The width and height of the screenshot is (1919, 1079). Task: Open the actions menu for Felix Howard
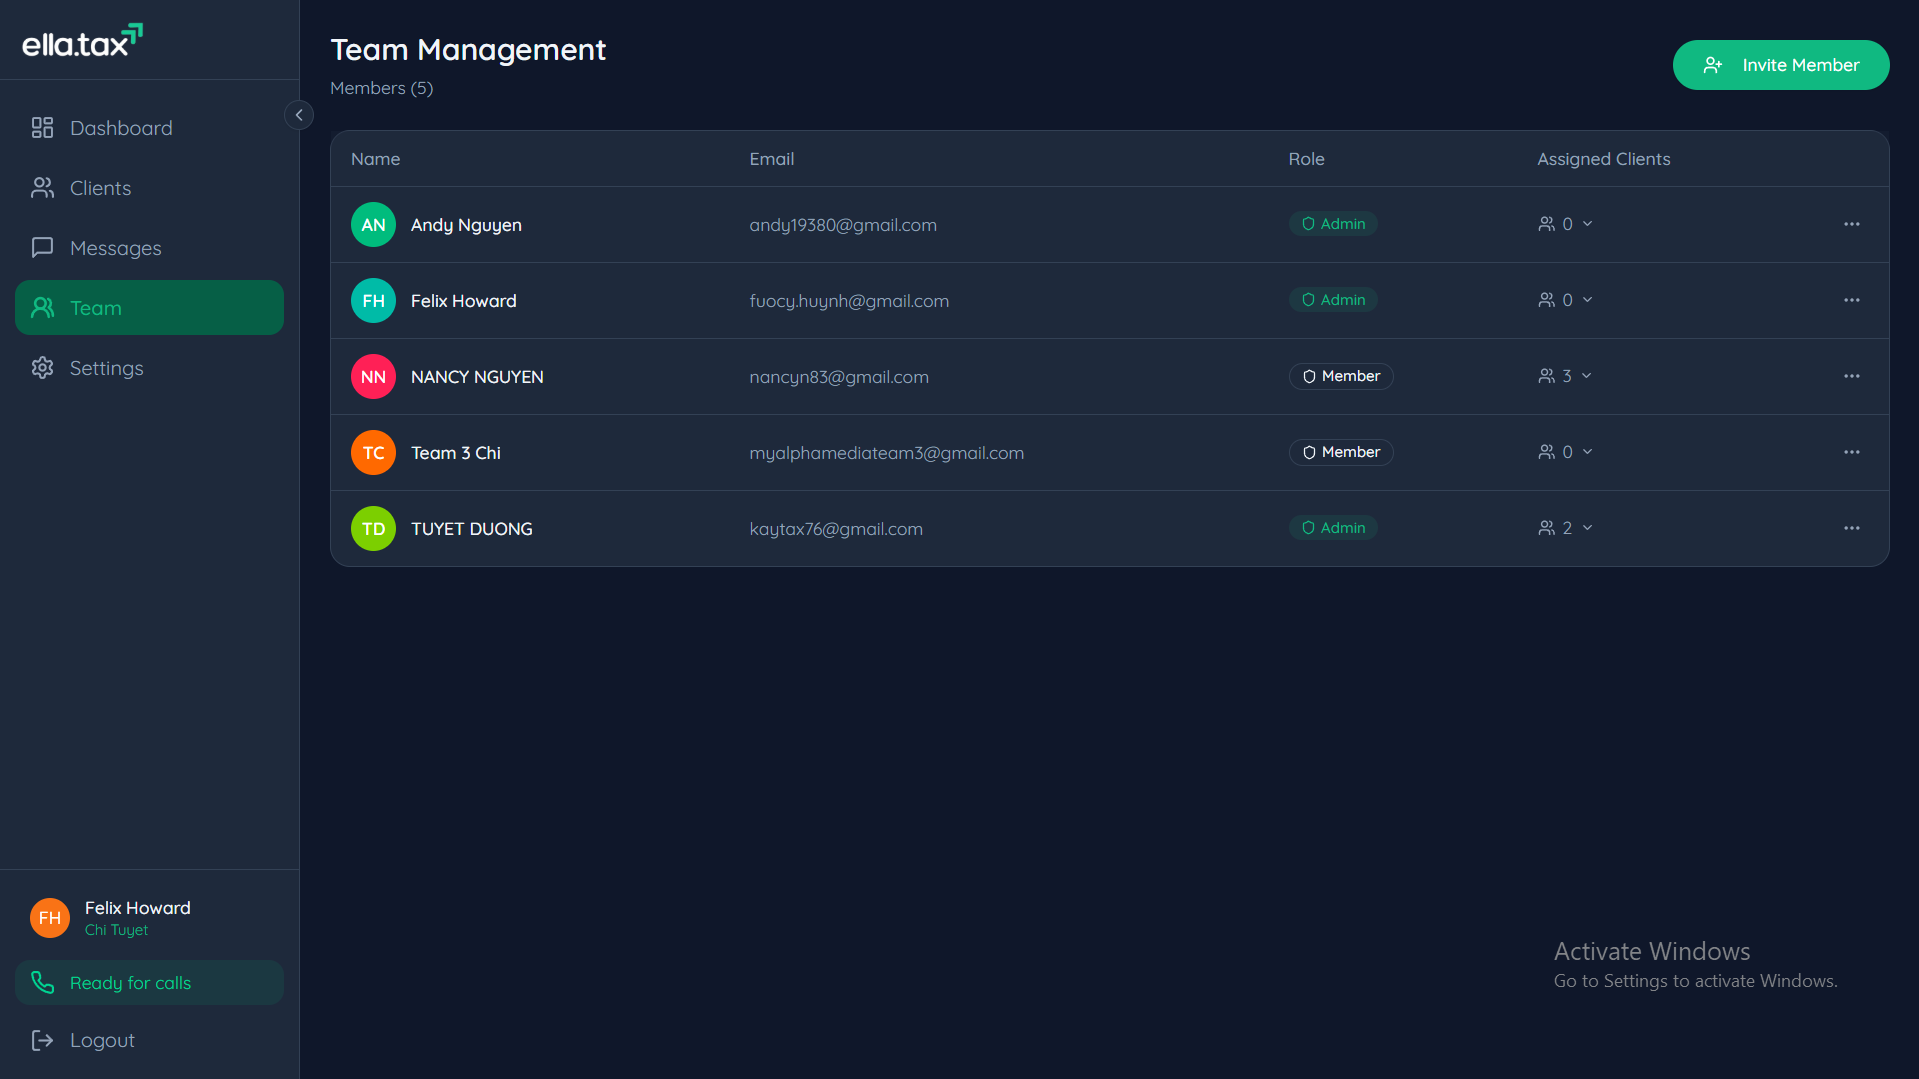tap(1851, 300)
